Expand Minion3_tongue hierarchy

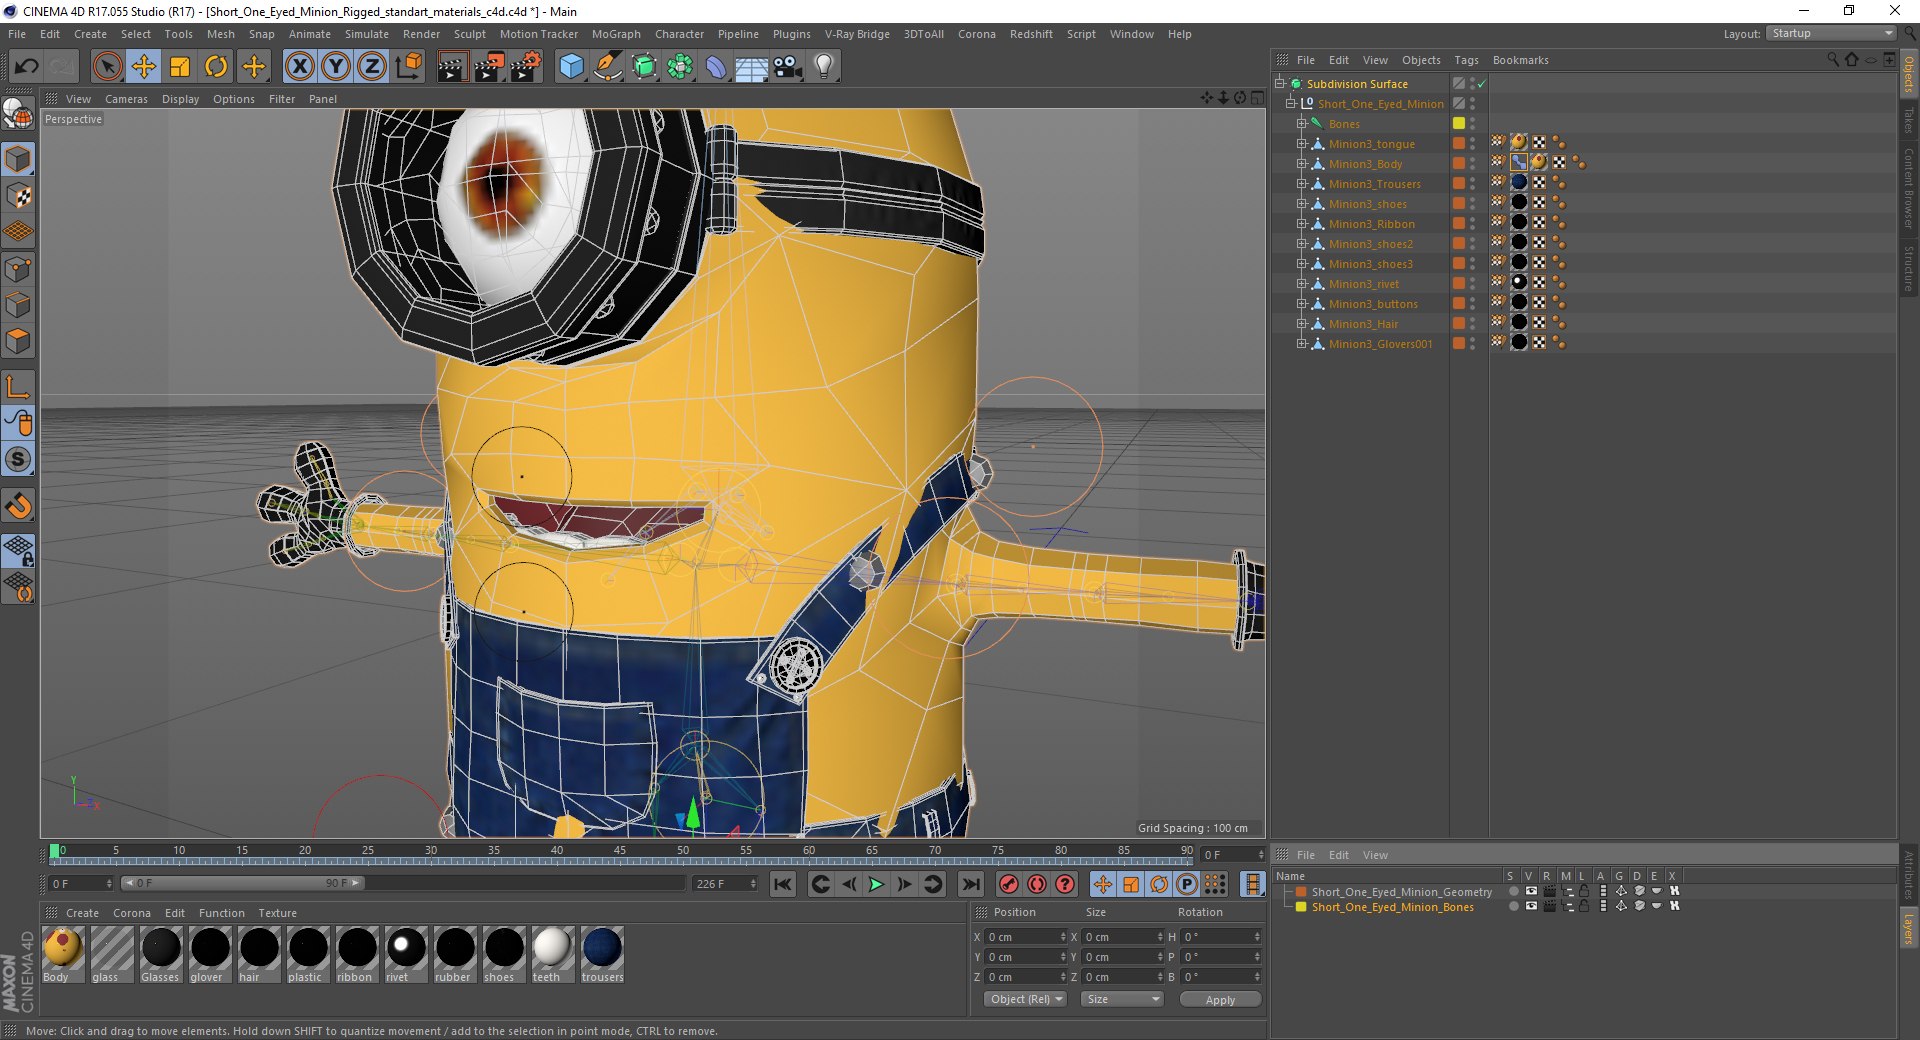click(x=1301, y=144)
